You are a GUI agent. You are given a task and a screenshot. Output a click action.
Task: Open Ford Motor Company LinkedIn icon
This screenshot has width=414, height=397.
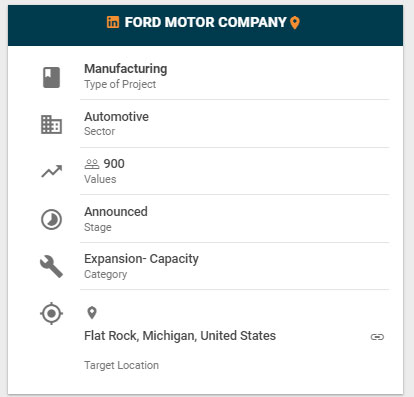point(113,22)
